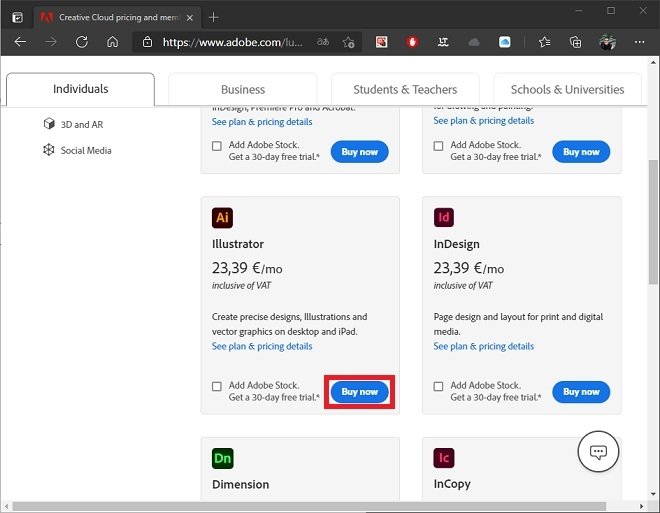The height and width of the screenshot is (513, 660).
Task: Open top right See plan & pricing details
Action: point(484,121)
